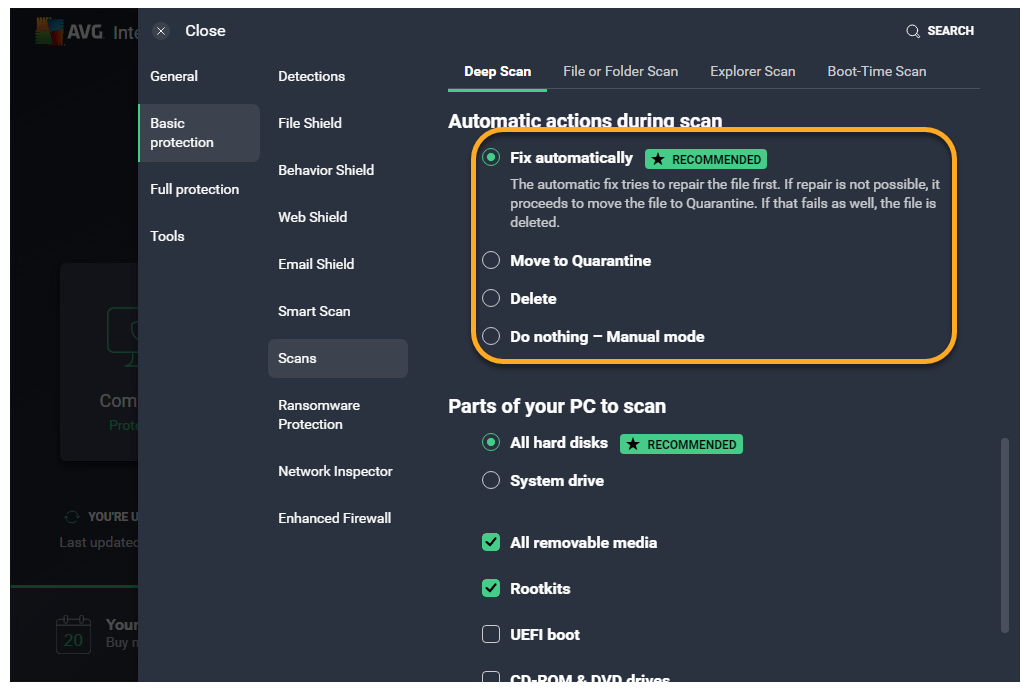Click the refresh update icon
The width and height of the screenshot is (1030, 694).
[71, 517]
